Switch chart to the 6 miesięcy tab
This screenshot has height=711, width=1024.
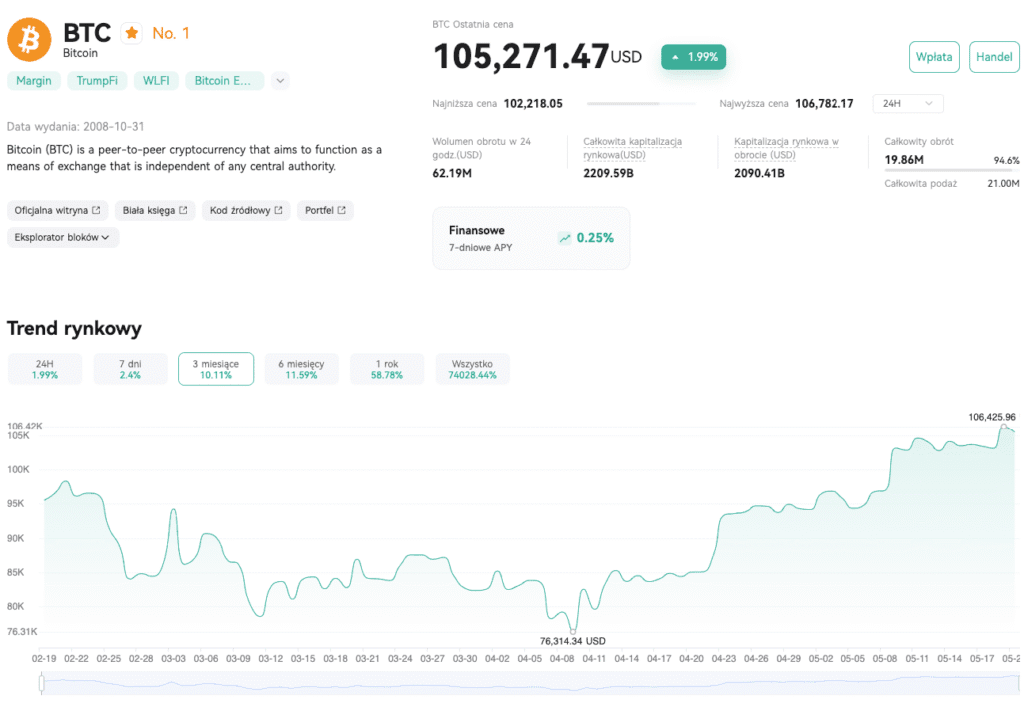click(302, 370)
